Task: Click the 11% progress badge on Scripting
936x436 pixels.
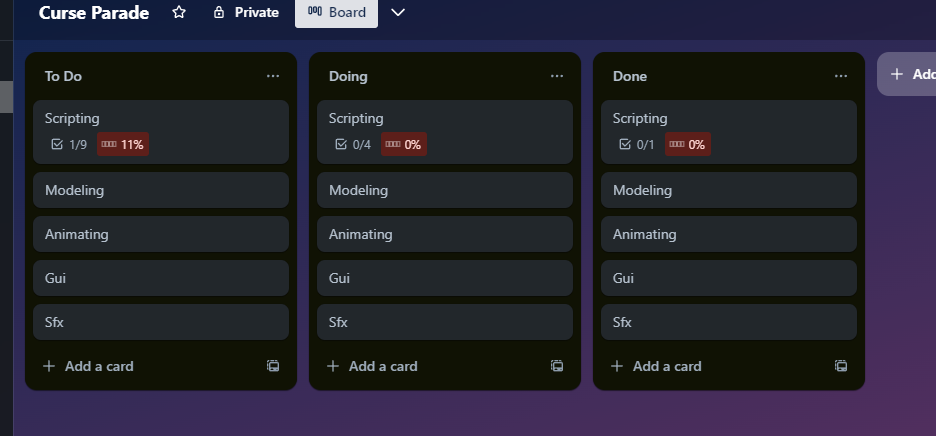Action: pyautogui.click(x=123, y=145)
